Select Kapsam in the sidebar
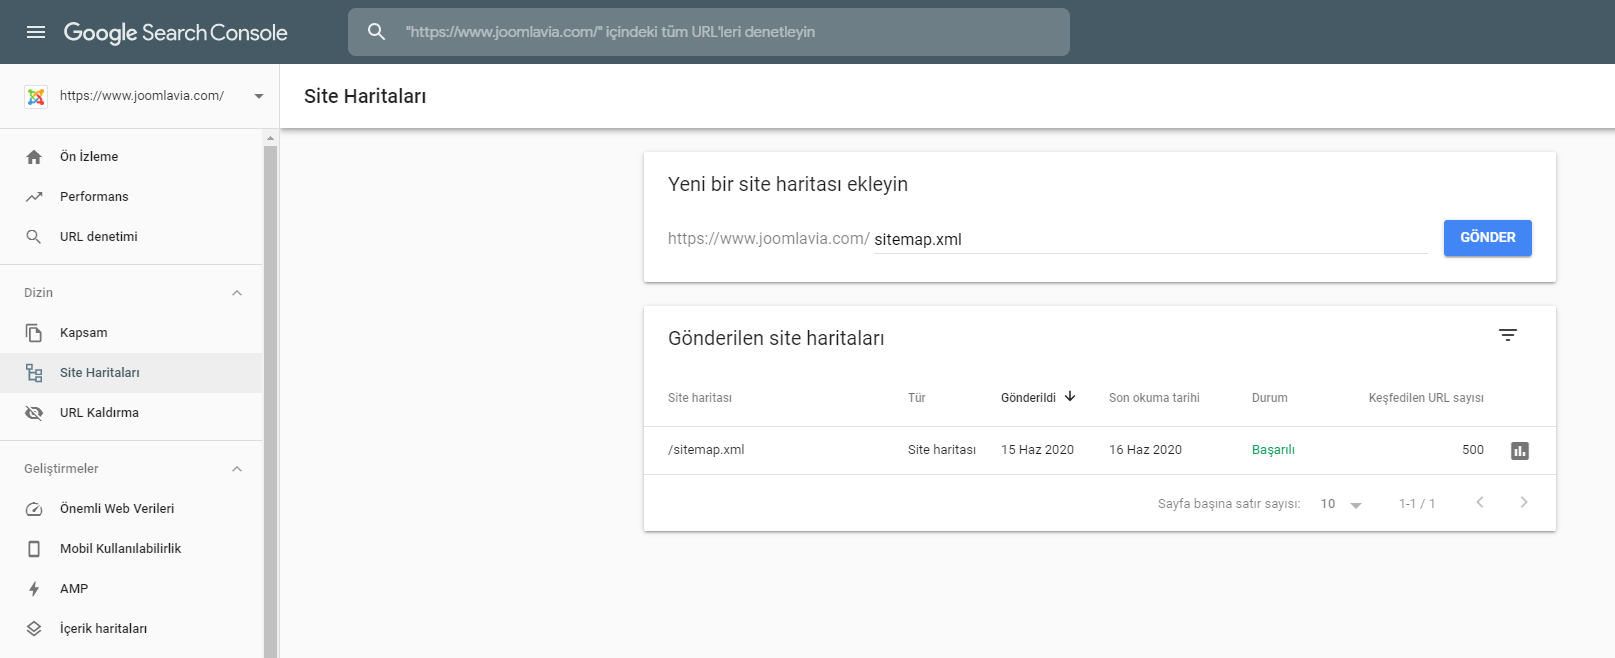This screenshot has height=658, width=1615. click(x=83, y=333)
